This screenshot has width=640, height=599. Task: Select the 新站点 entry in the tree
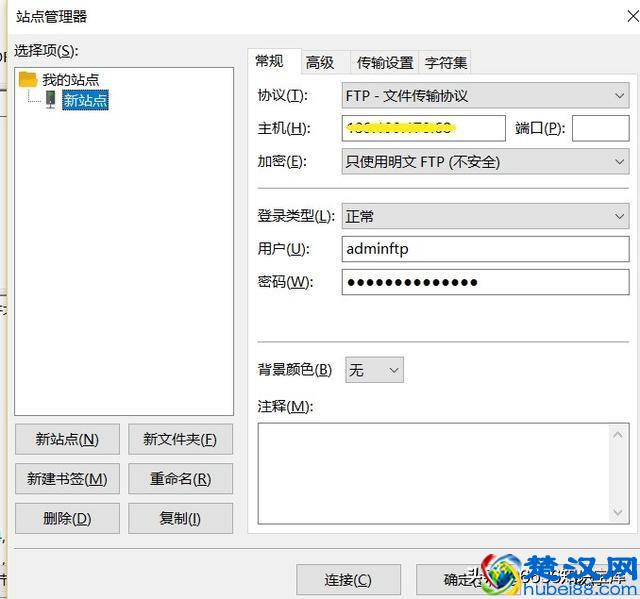(x=85, y=100)
